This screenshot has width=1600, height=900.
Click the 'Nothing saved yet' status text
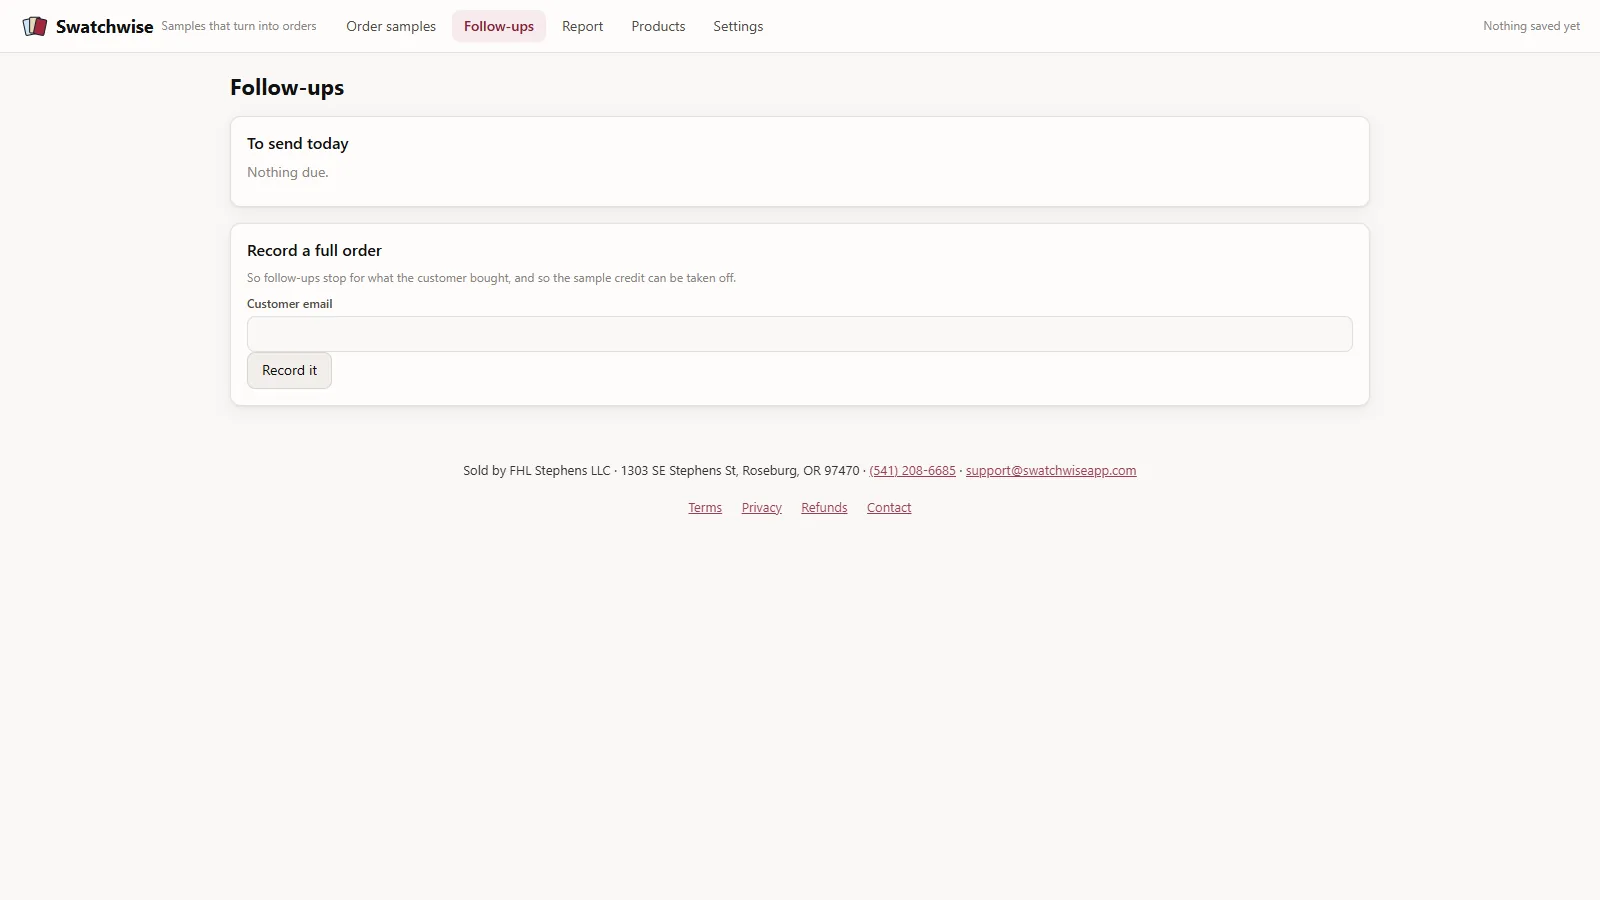tap(1531, 26)
